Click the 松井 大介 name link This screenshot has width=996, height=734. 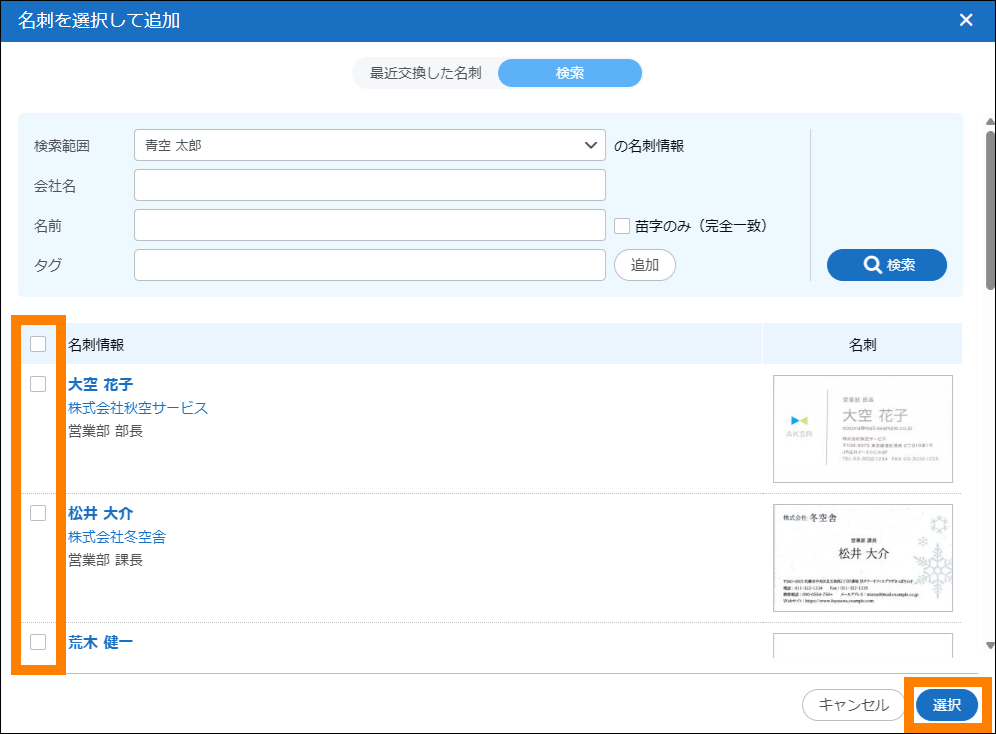100,514
